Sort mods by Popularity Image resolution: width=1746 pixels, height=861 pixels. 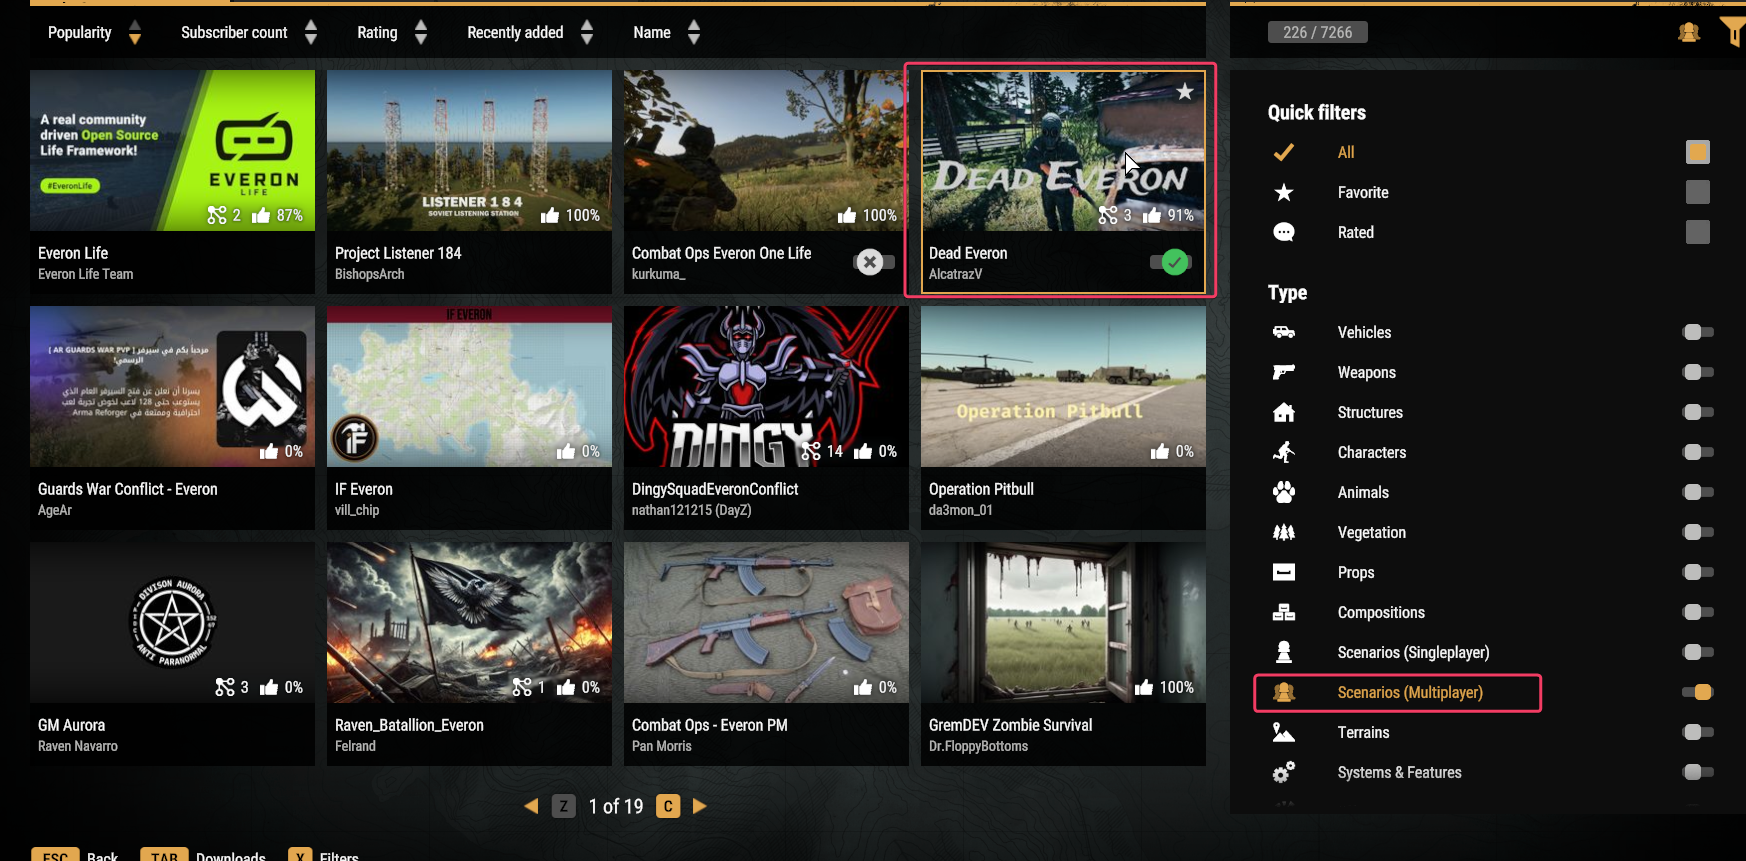(80, 32)
